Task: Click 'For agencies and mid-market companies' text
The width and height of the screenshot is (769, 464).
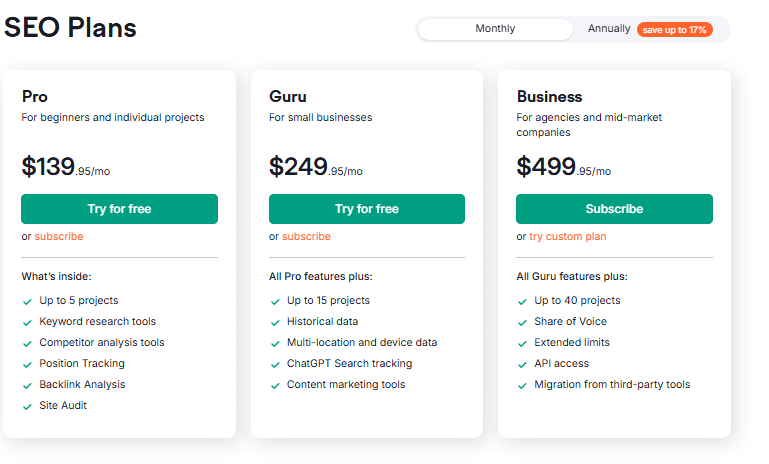Action: (x=589, y=125)
